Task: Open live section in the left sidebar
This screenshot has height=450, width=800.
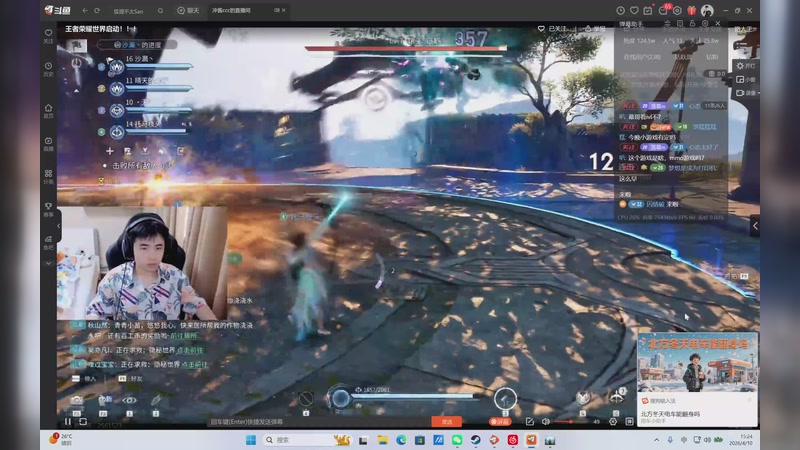Action: coord(48,144)
